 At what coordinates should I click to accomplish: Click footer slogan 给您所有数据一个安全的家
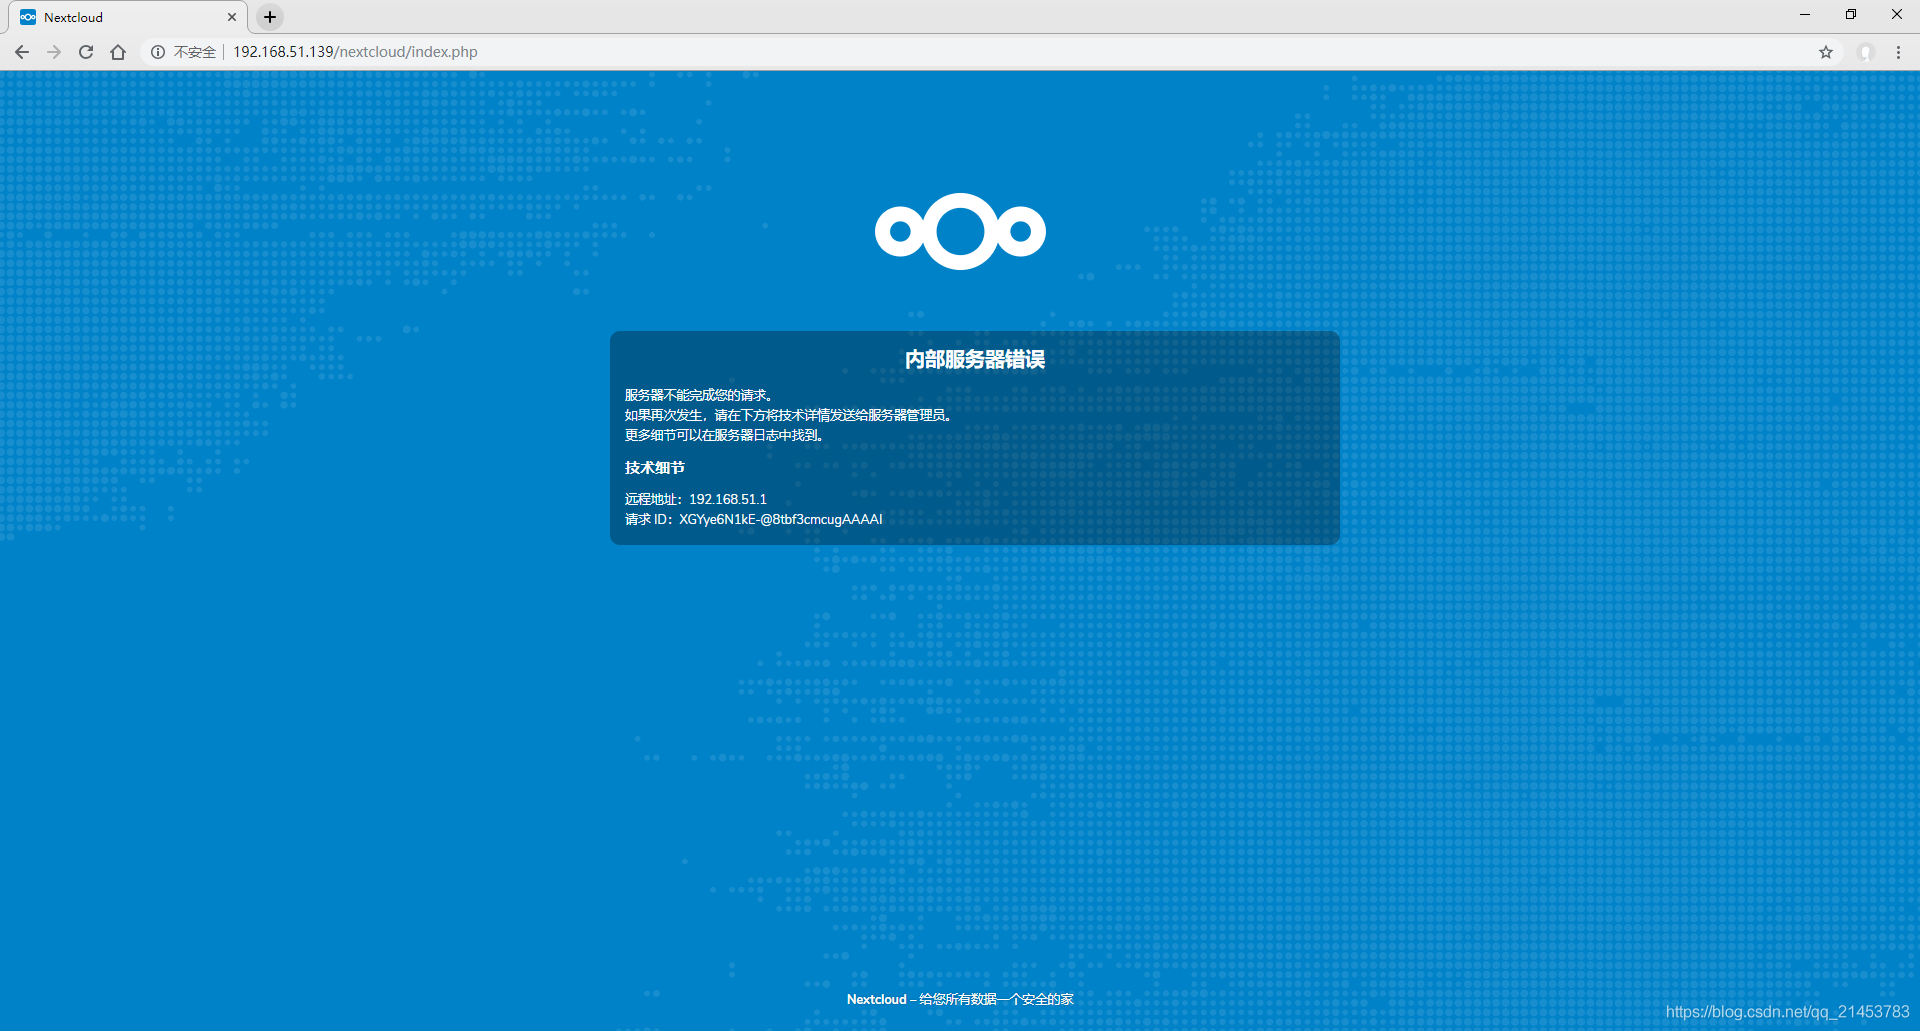point(996,999)
